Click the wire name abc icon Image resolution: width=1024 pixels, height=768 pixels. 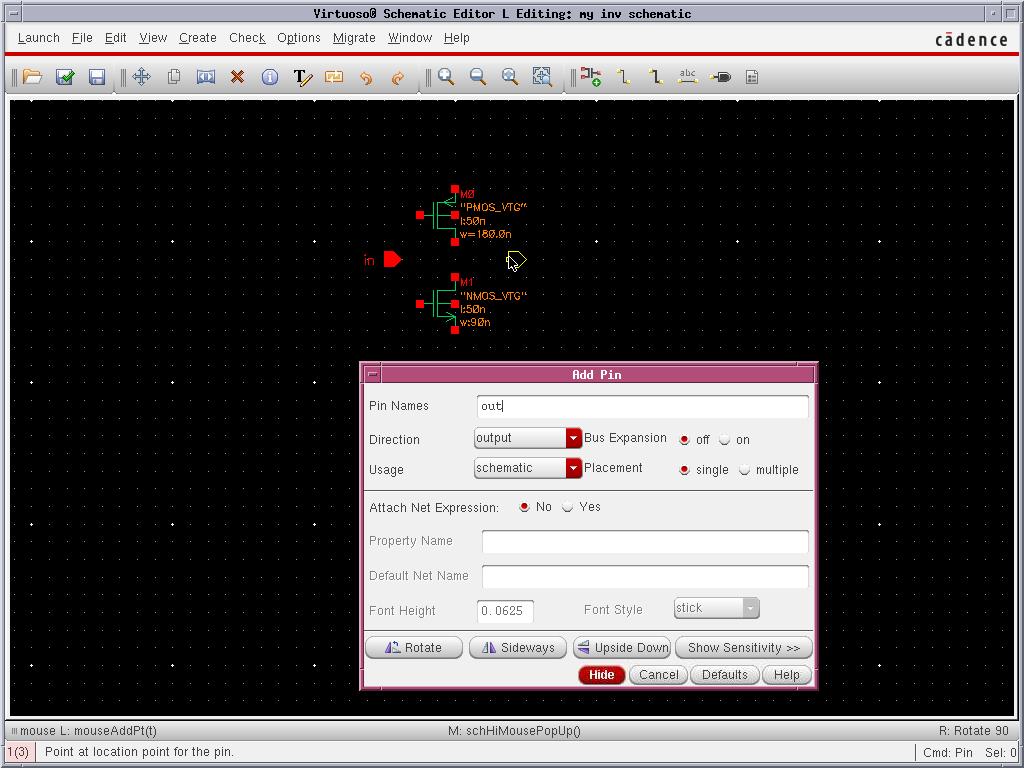click(688, 76)
